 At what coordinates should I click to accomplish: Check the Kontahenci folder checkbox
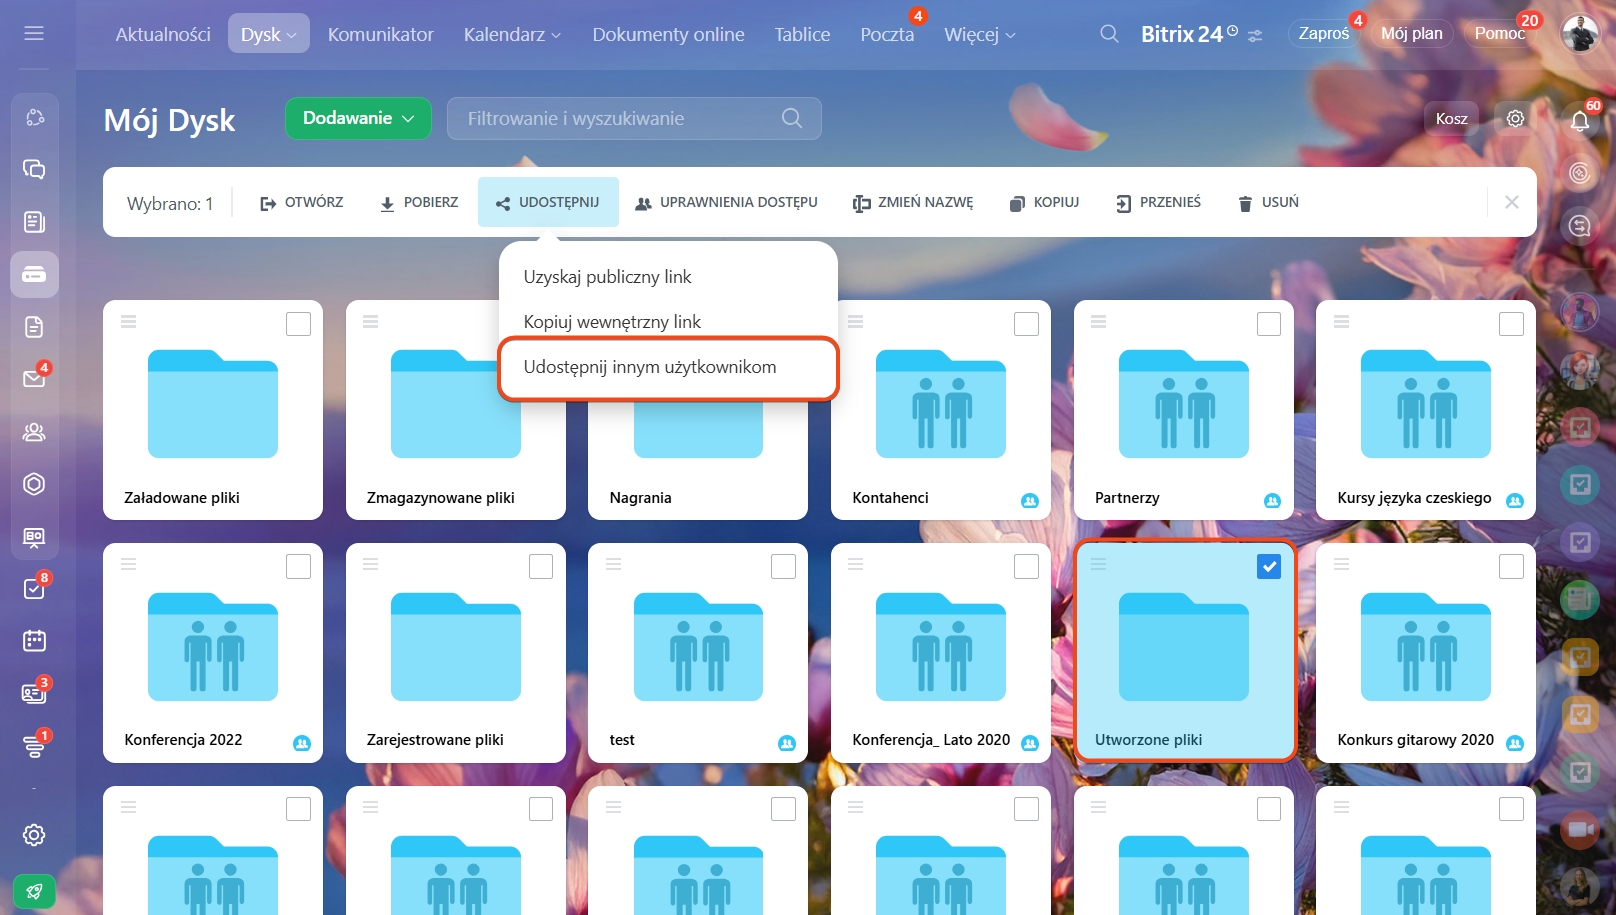1026,324
